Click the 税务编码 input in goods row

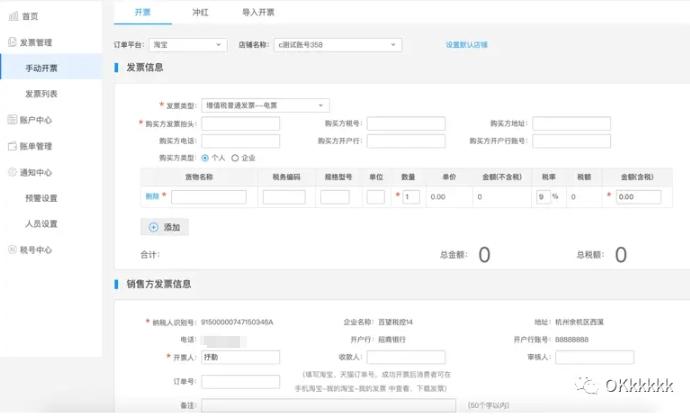coord(284,197)
